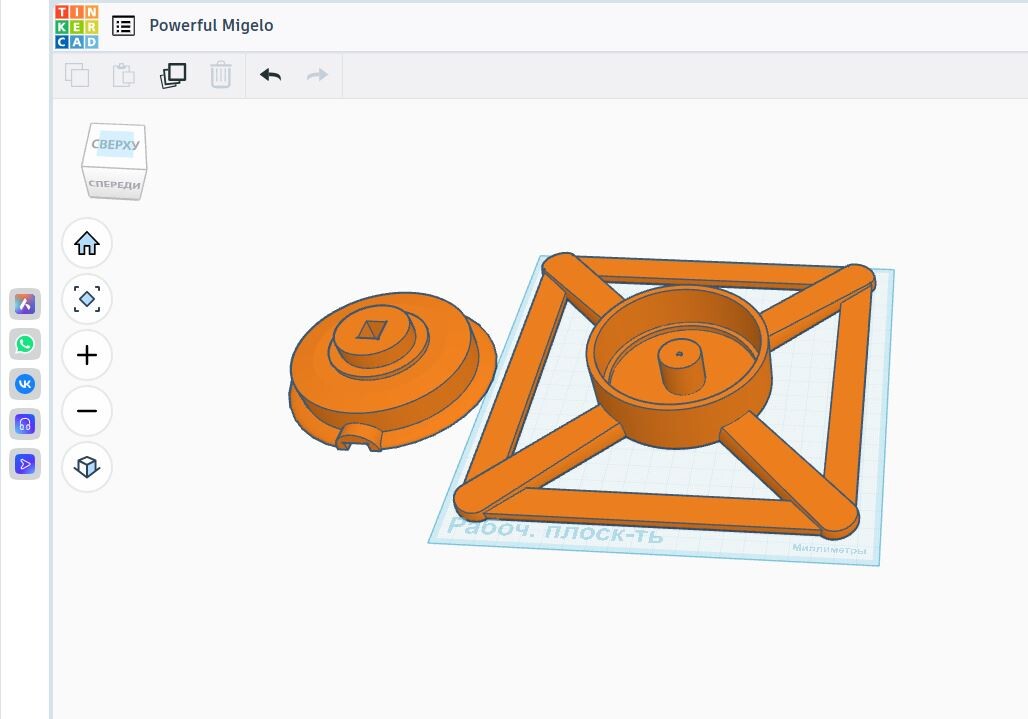
Task: Reset to Home view
Action: click(87, 243)
